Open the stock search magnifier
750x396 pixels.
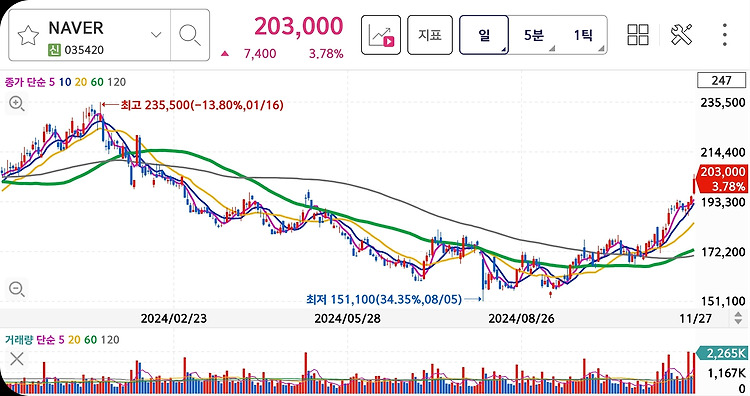[x=190, y=35]
